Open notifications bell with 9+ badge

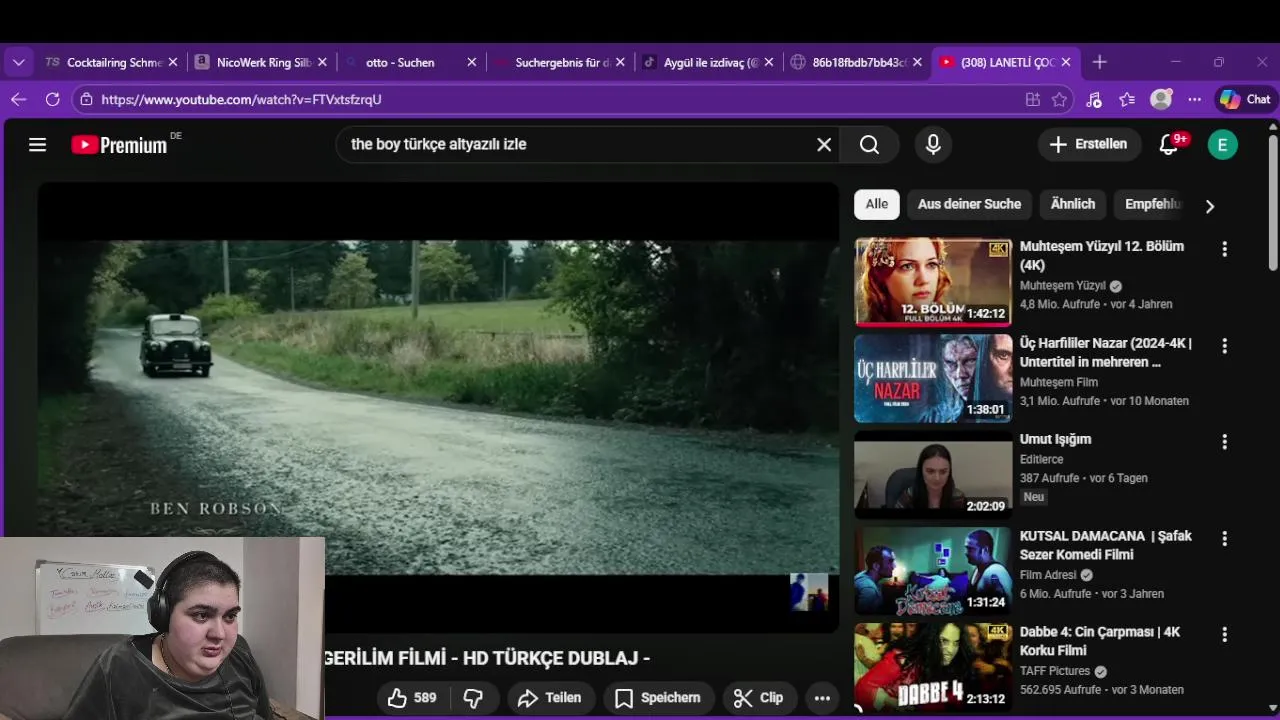(1168, 145)
